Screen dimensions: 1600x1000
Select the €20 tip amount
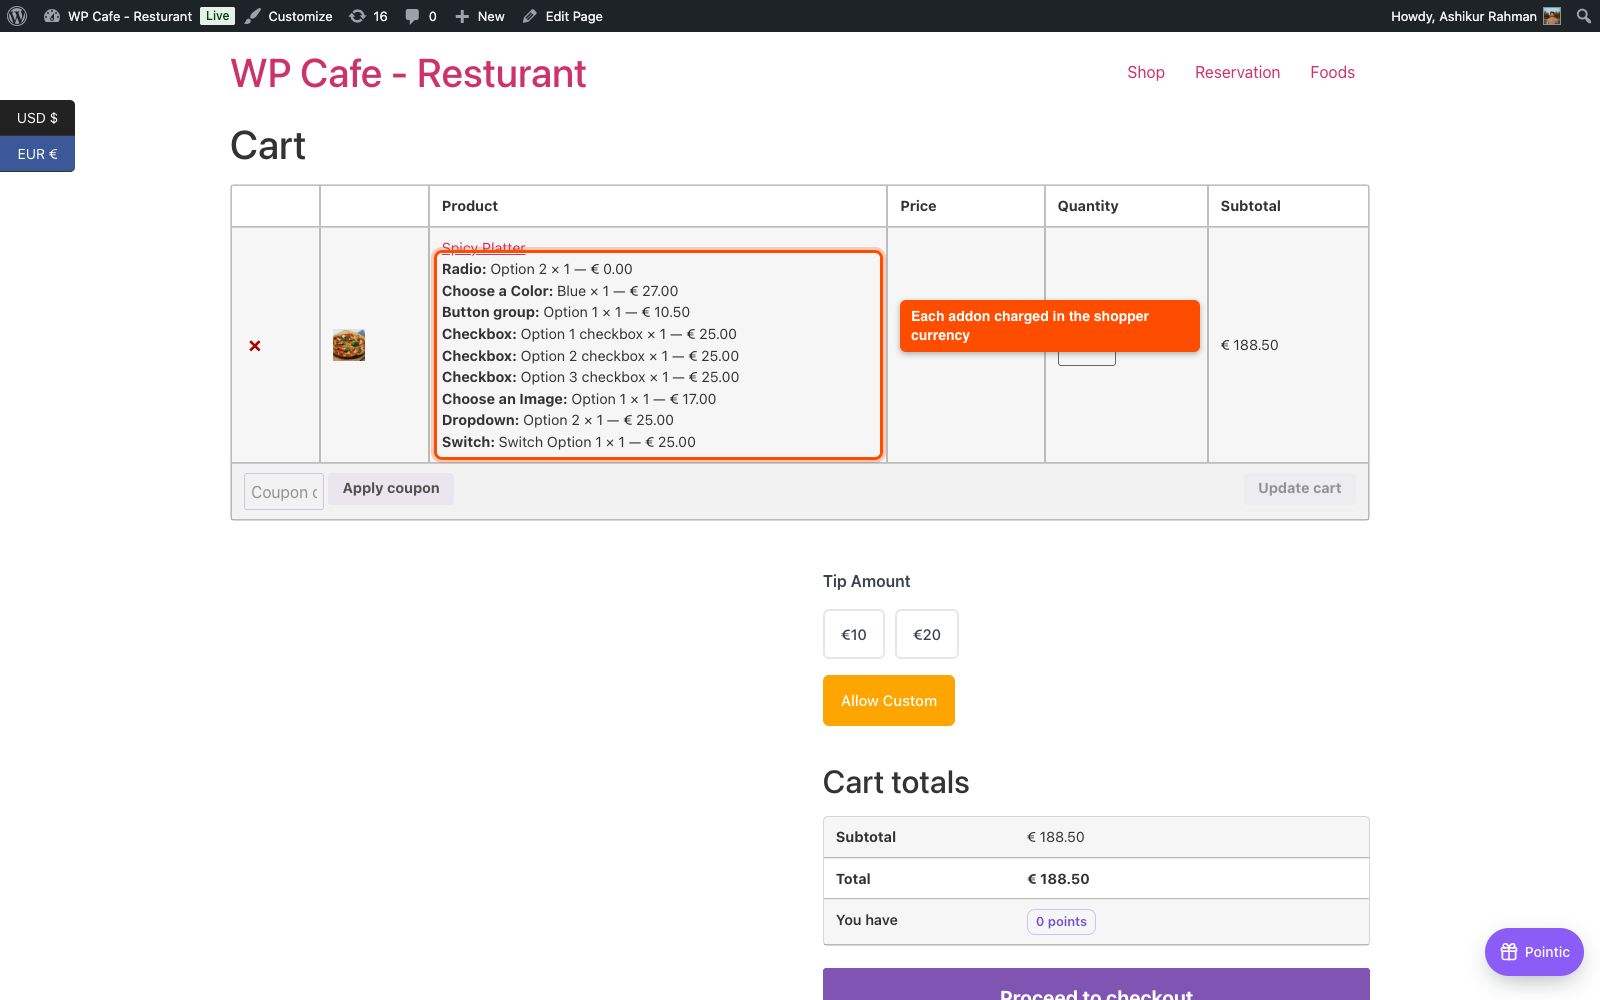(927, 634)
